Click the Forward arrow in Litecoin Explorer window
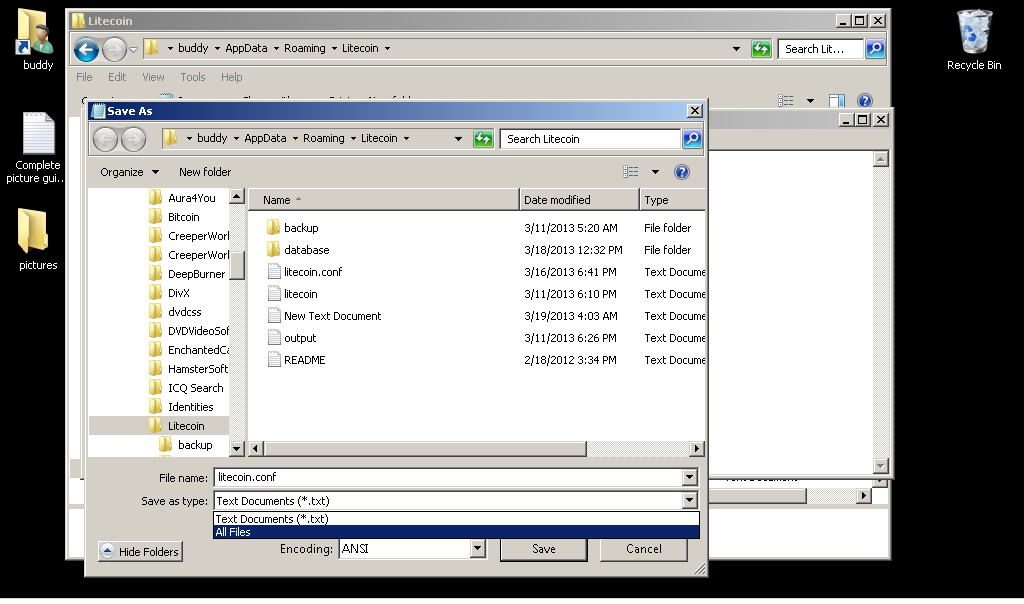This screenshot has height=604, width=1024. [114, 49]
